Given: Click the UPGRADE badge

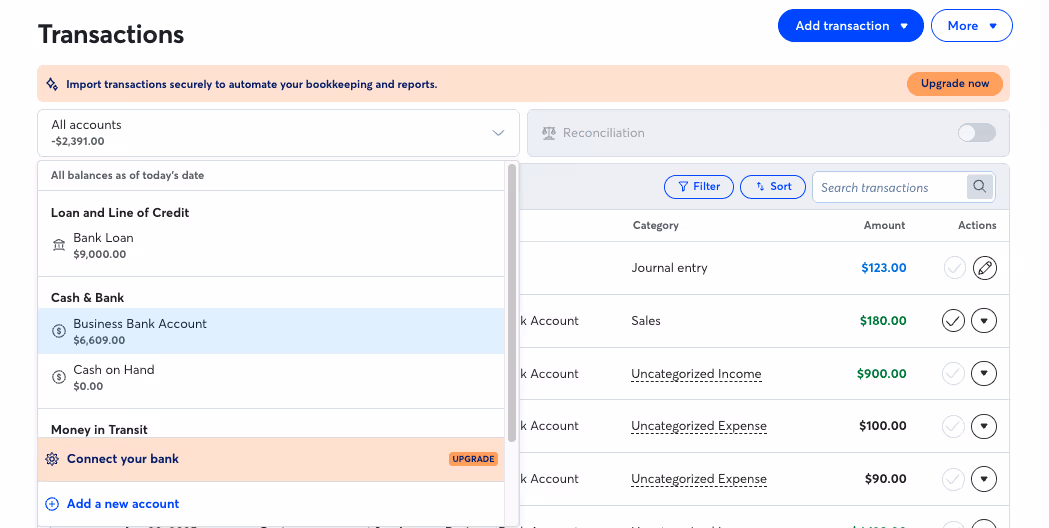Looking at the screenshot, I should (x=473, y=459).
